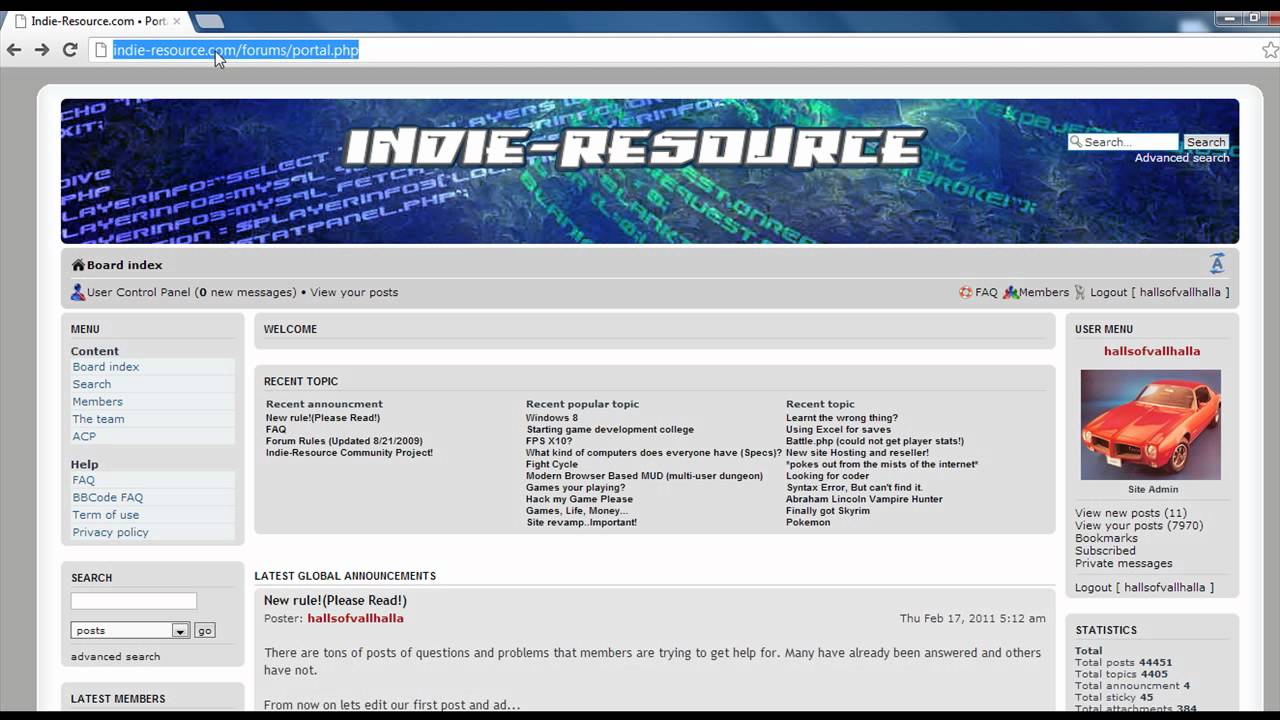The height and width of the screenshot is (720, 1280).
Task: Click the Logout icon in header bar
Action: point(1079,292)
